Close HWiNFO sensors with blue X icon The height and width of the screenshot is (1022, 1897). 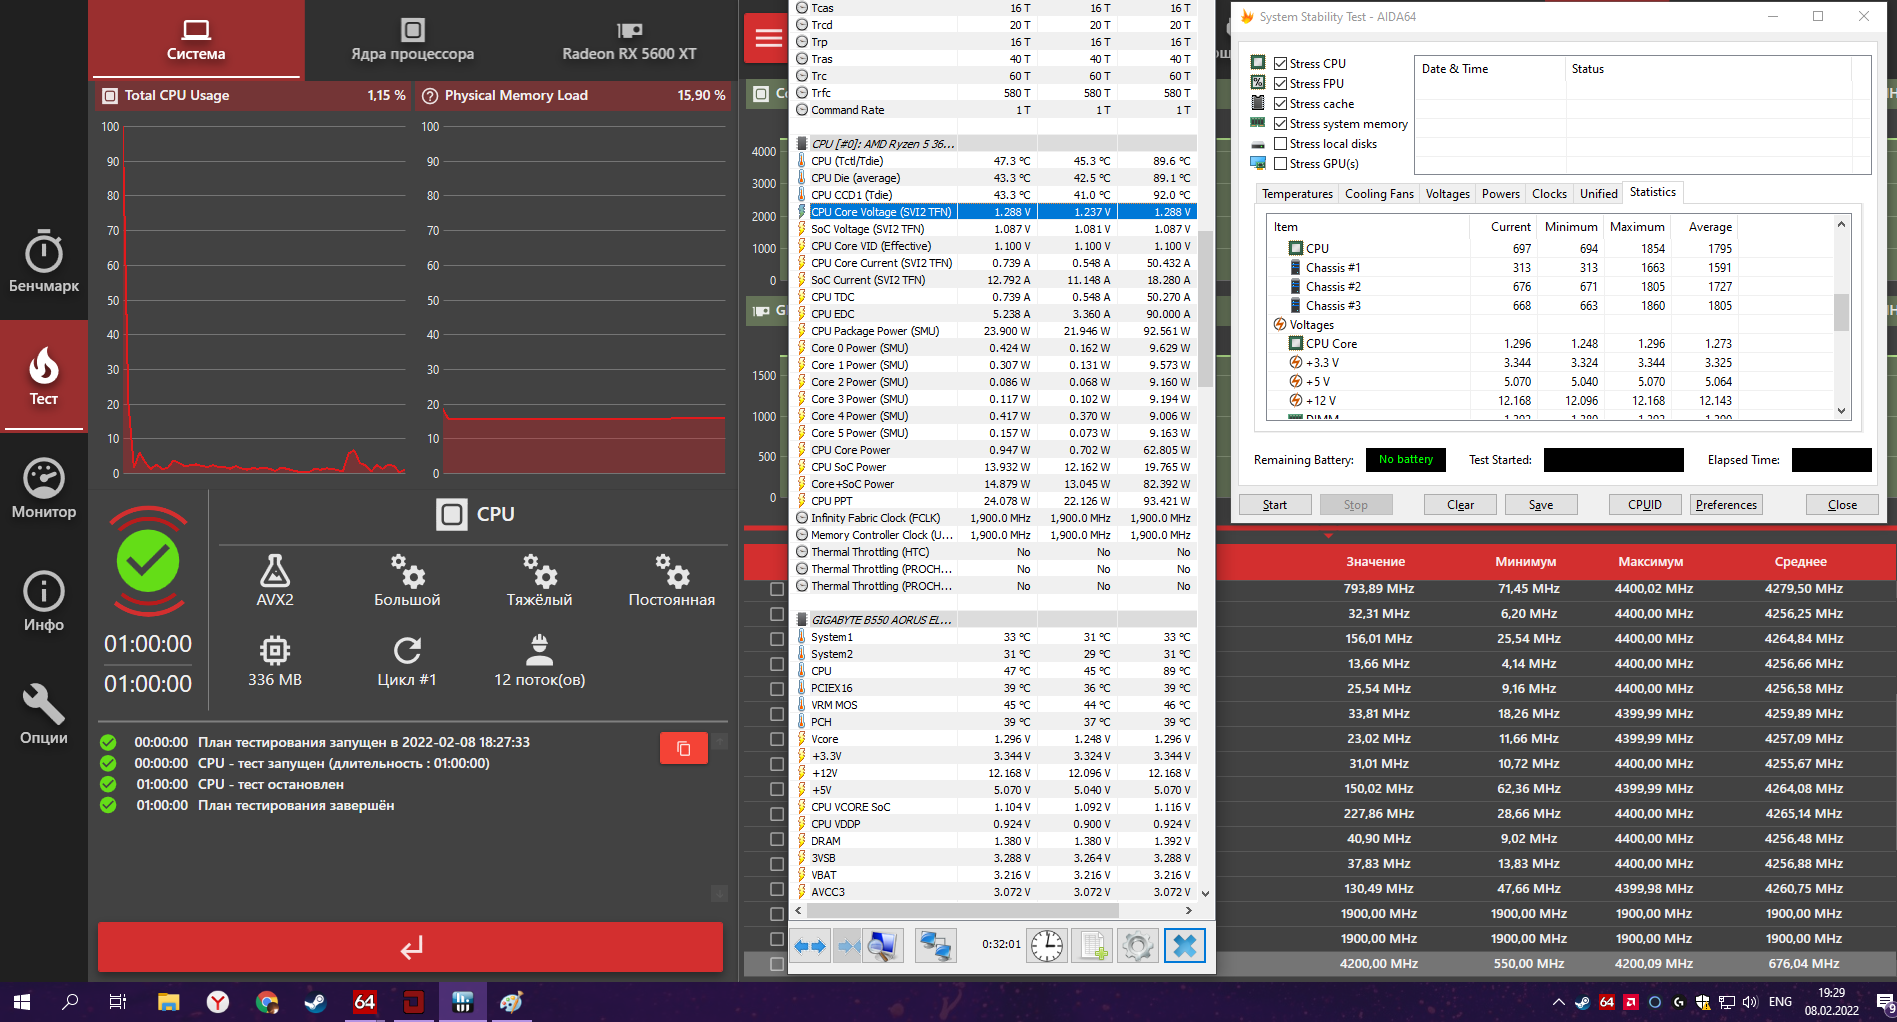[x=1185, y=945]
